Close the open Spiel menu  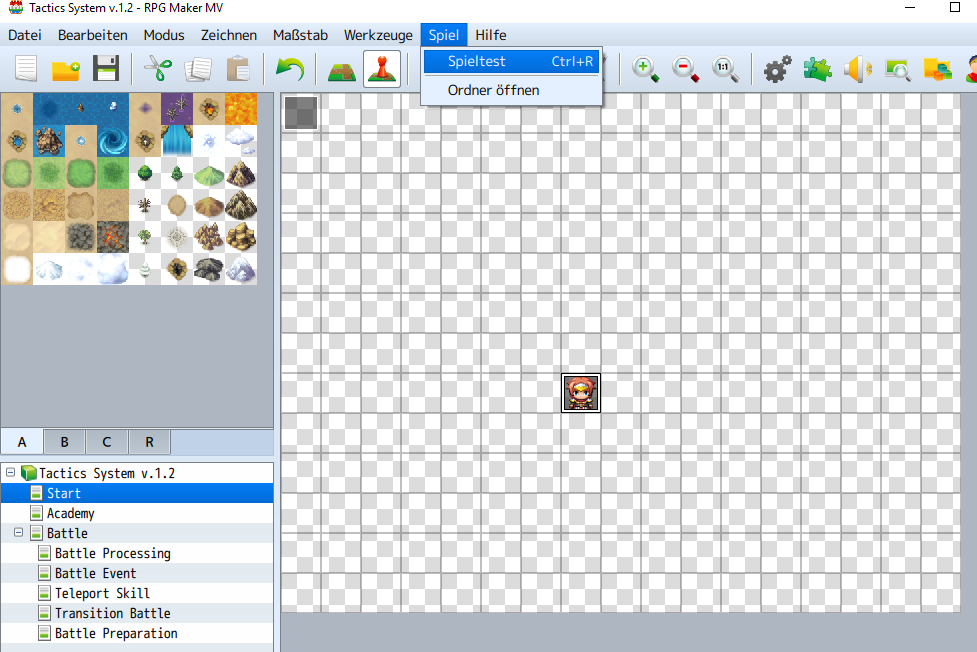[x=444, y=35]
